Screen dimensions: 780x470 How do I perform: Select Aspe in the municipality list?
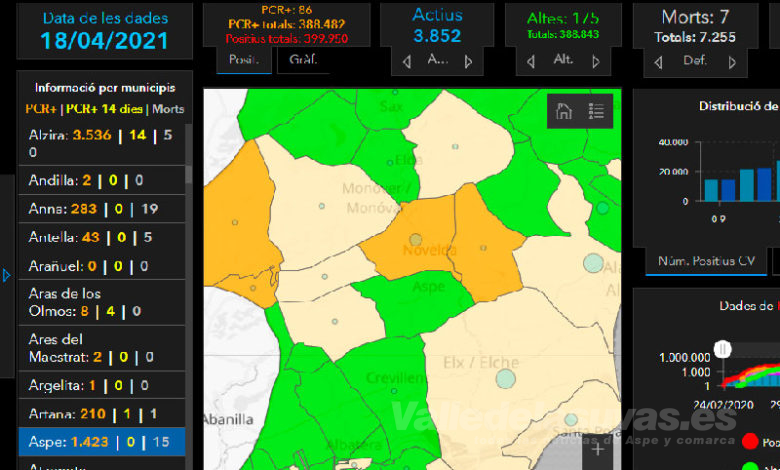pyautogui.click(x=100, y=442)
